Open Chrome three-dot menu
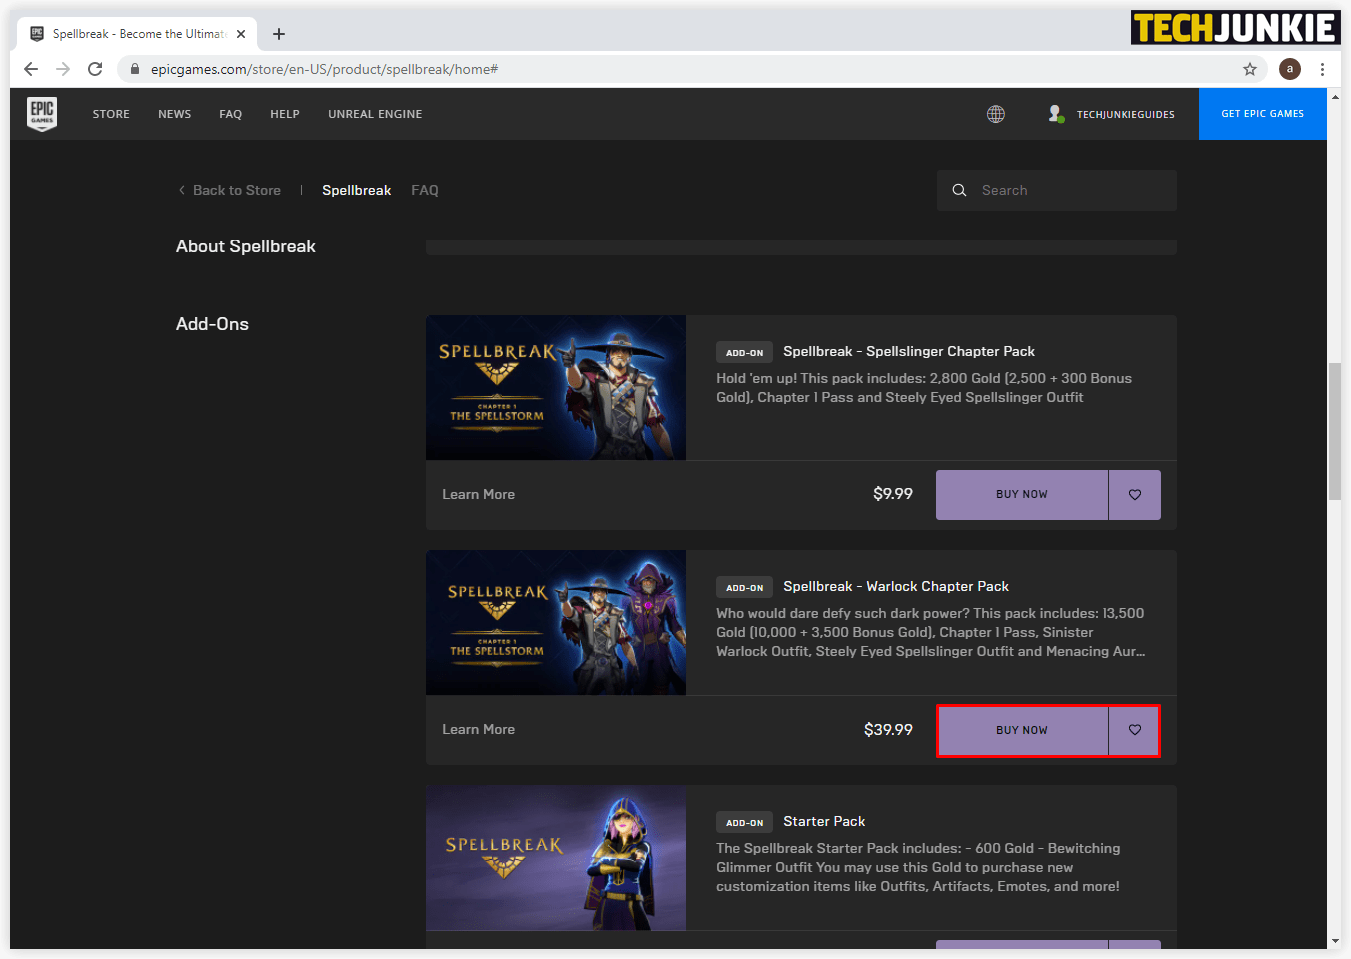The image size is (1351, 959). (x=1322, y=69)
